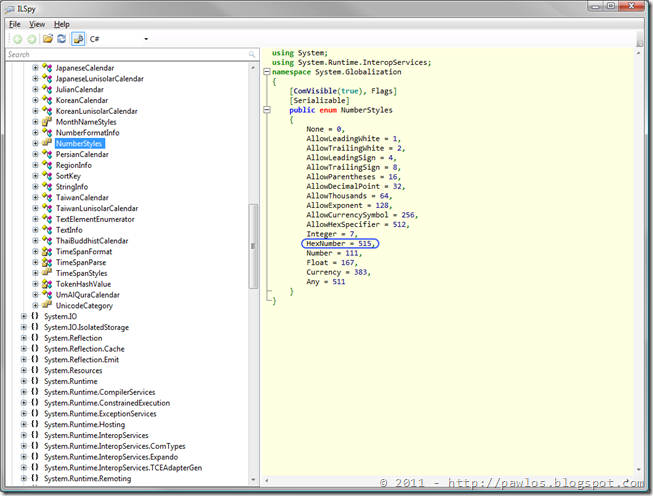Open the File menu
The width and height of the screenshot is (653, 496).
[15, 24]
